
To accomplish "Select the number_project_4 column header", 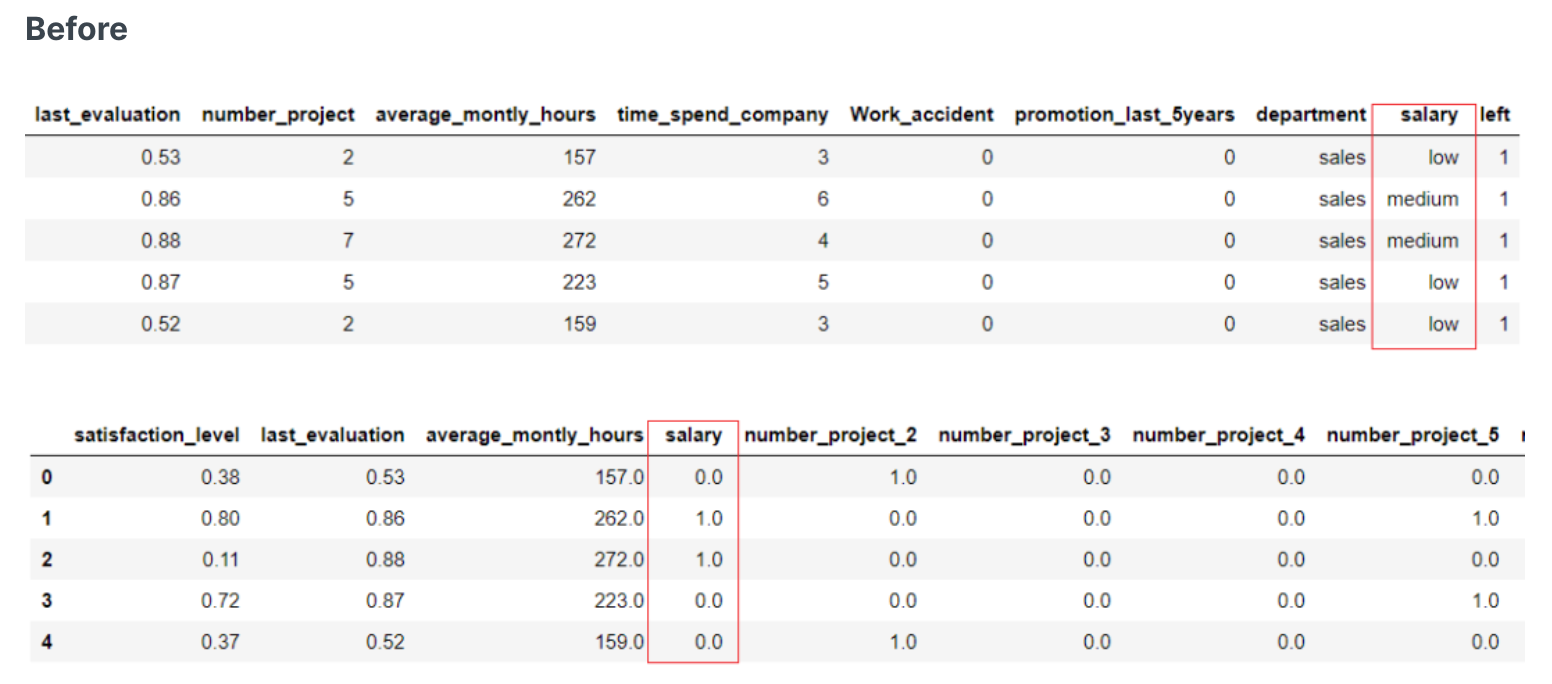I will click(x=1218, y=435).
